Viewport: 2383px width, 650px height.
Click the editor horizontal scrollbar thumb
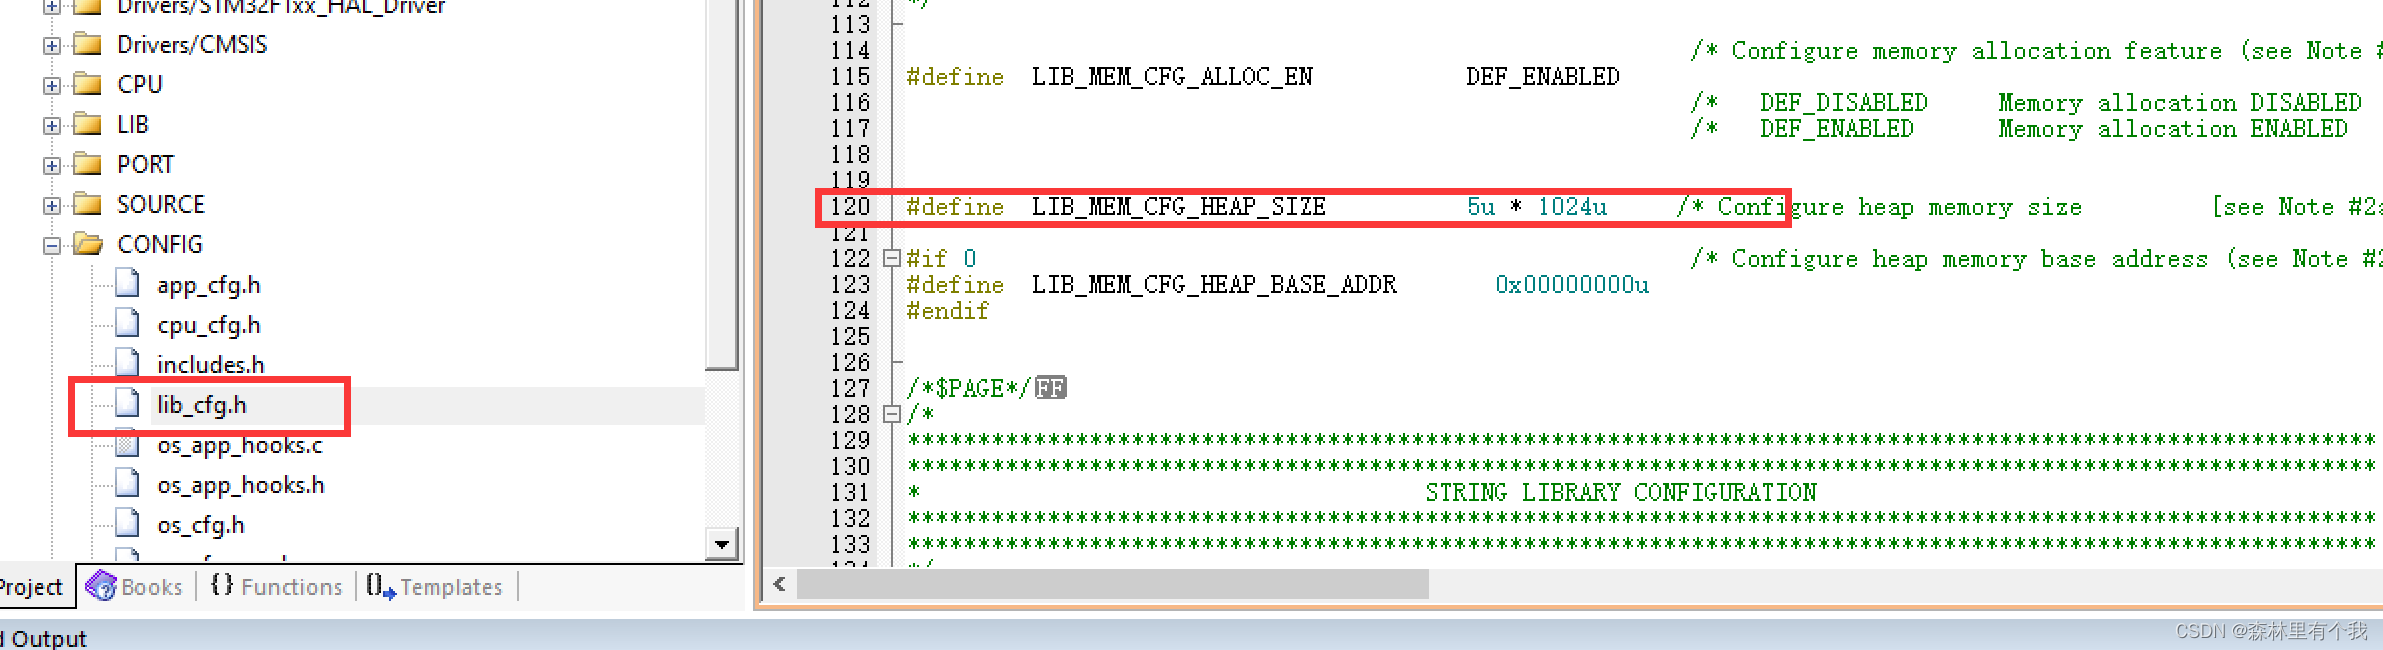[x=1112, y=584]
